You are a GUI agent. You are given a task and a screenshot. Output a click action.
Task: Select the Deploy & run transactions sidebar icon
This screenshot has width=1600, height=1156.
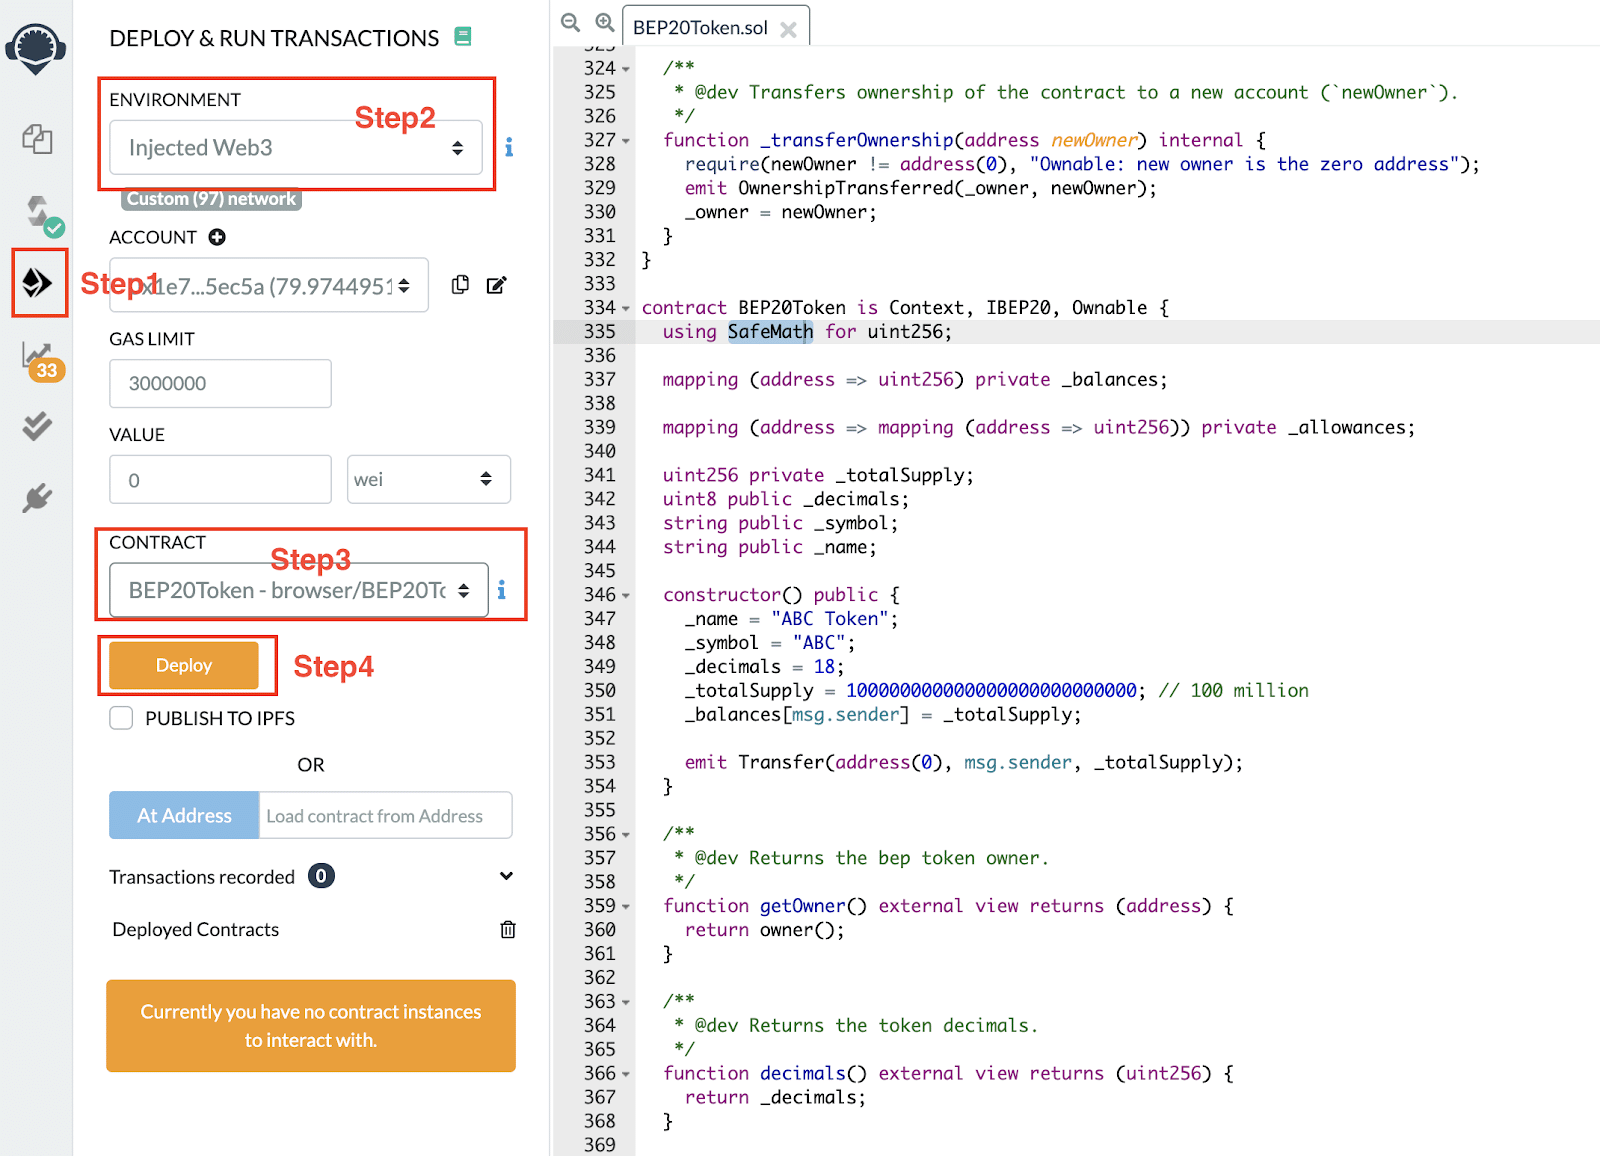tap(37, 283)
